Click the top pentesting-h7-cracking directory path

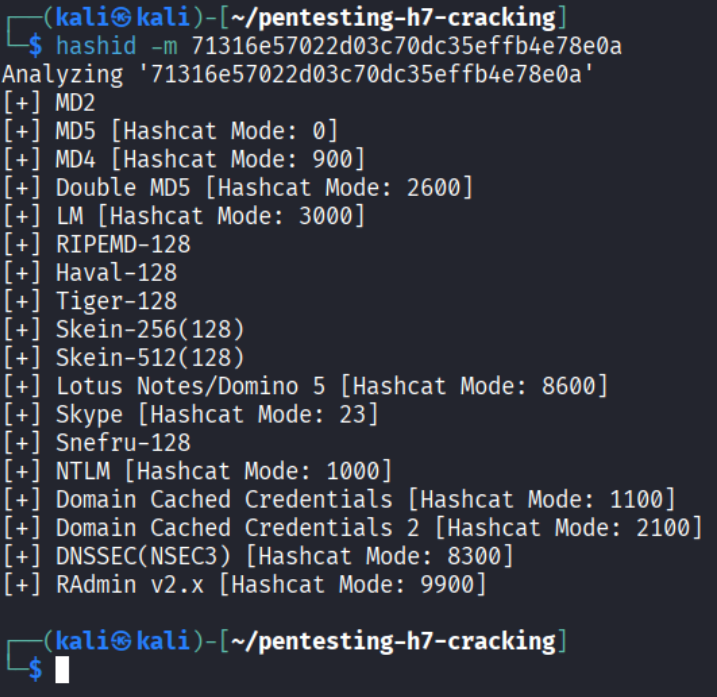393,18
